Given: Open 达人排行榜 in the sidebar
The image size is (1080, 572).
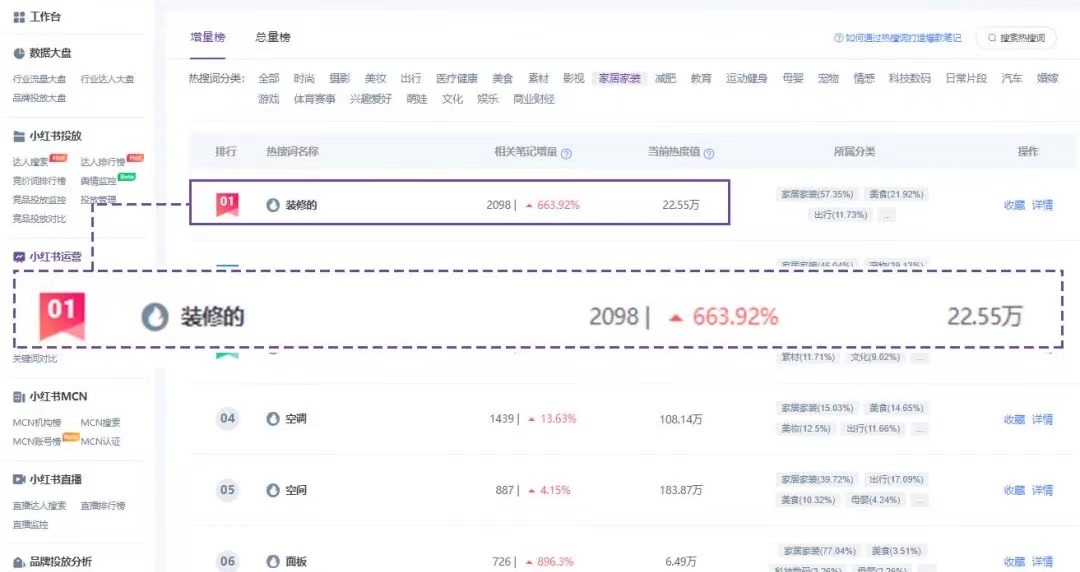Looking at the screenshot, I should 103,162.
